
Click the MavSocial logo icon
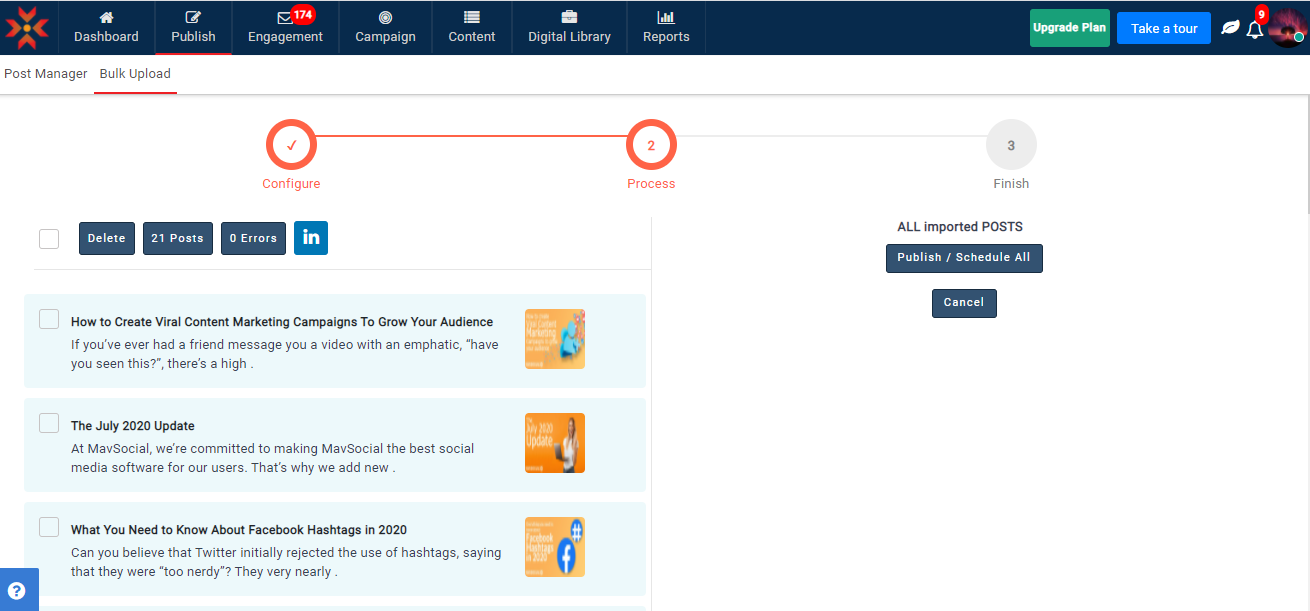pyautogui.click(x=27, y=28)
